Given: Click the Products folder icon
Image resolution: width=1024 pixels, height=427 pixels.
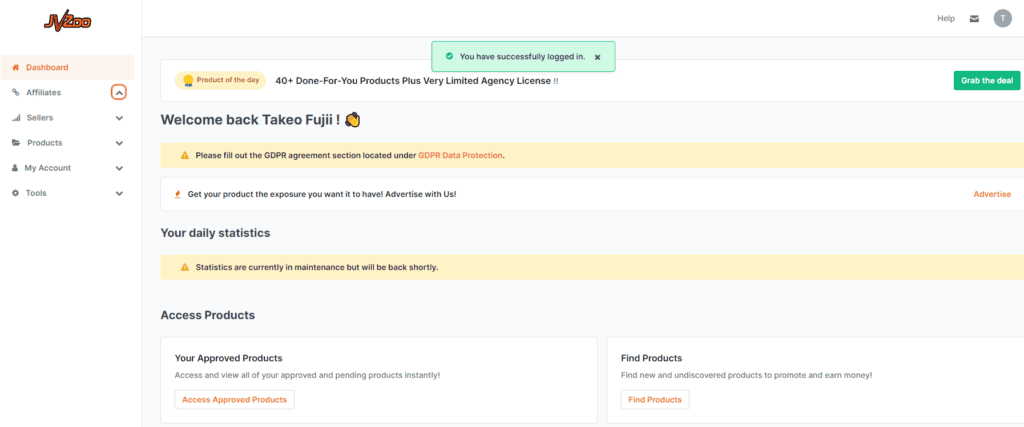Looking at the screenshot, I should [x=16, y=143].
